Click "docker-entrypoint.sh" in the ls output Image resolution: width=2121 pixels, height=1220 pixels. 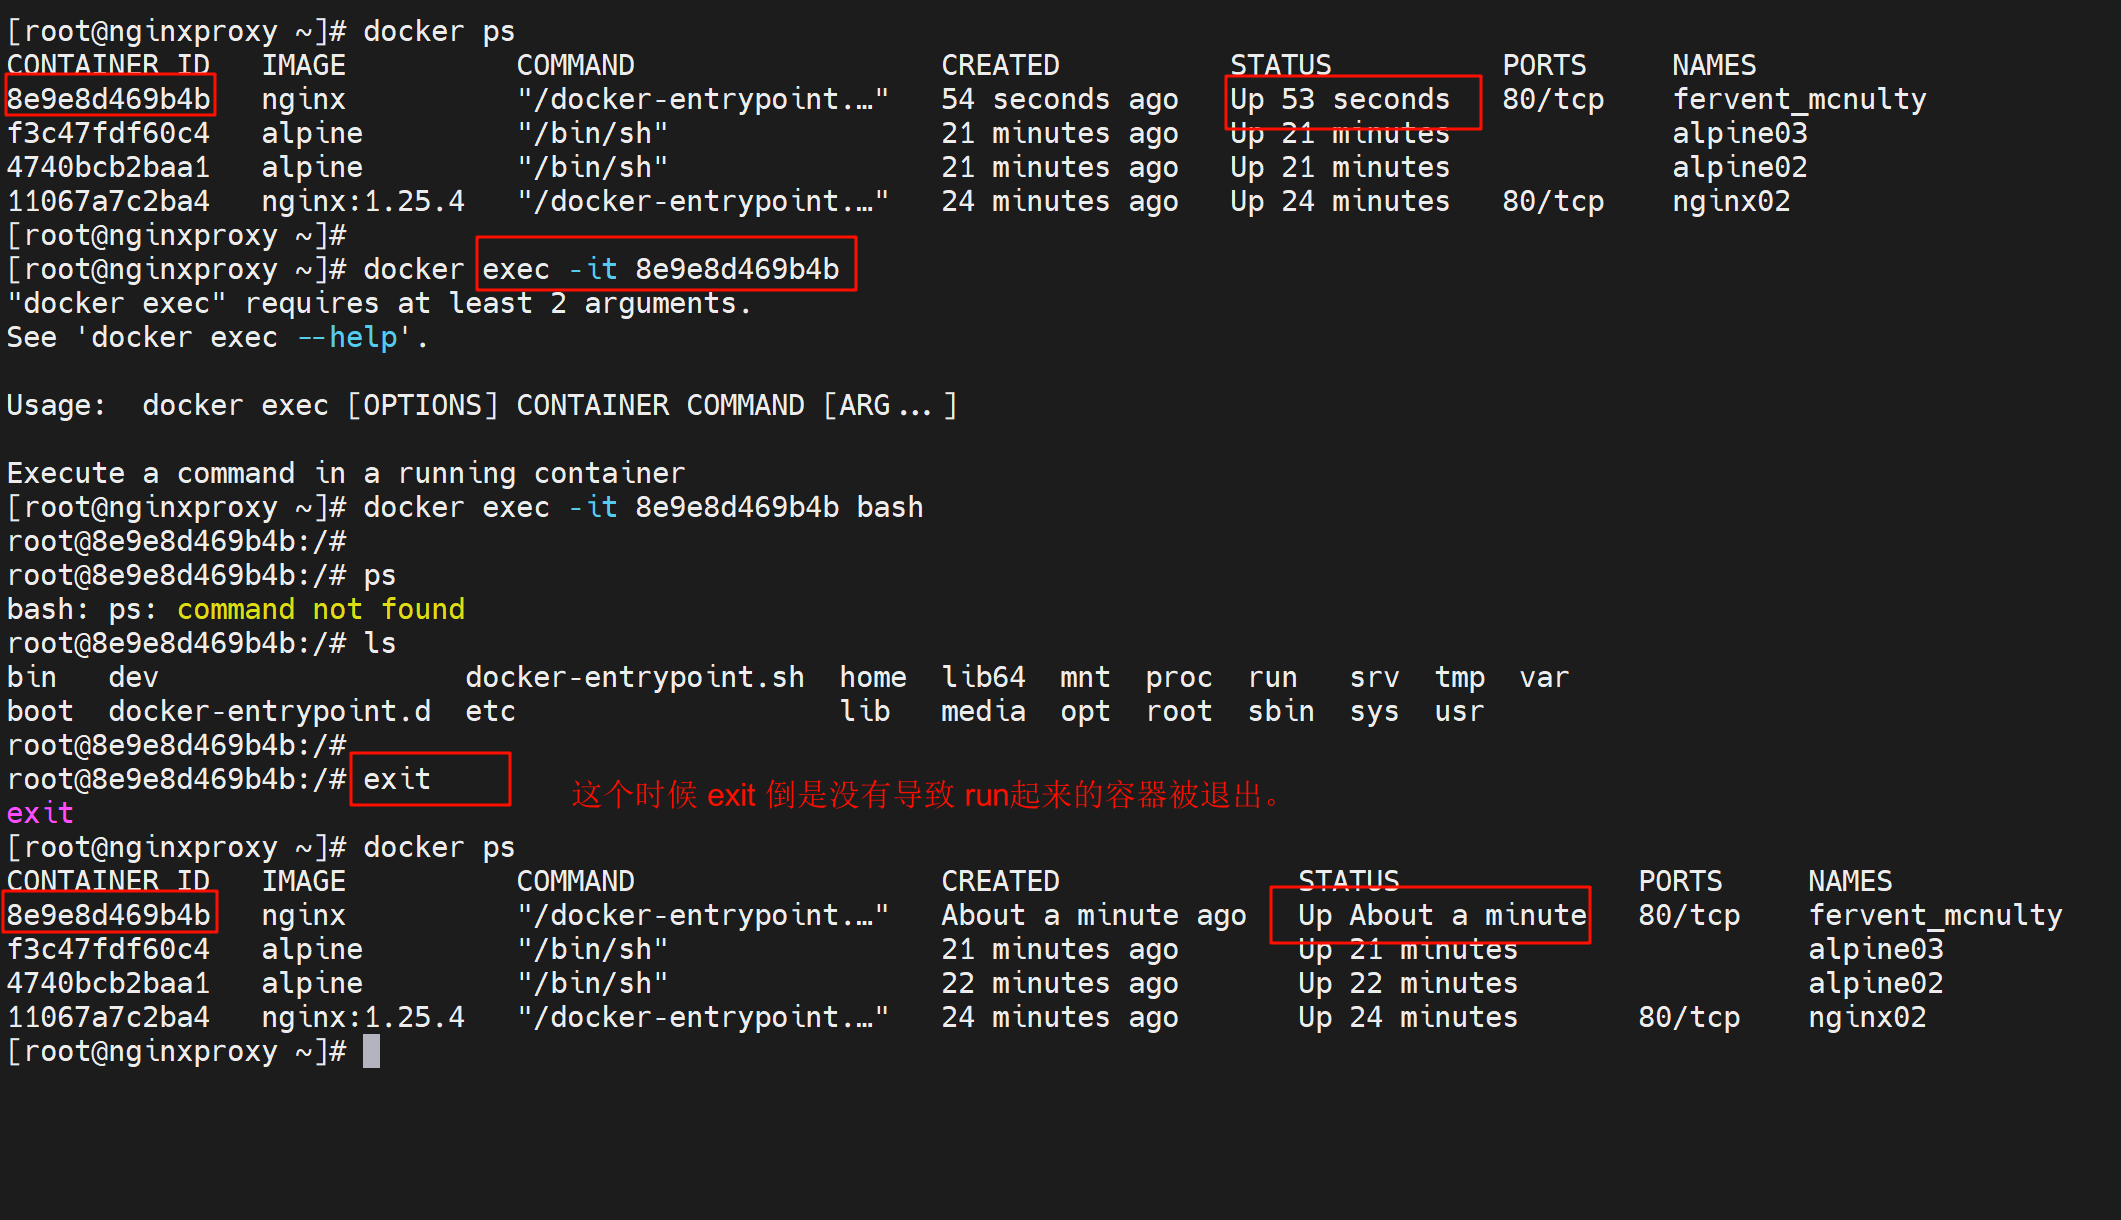[634, 677]
